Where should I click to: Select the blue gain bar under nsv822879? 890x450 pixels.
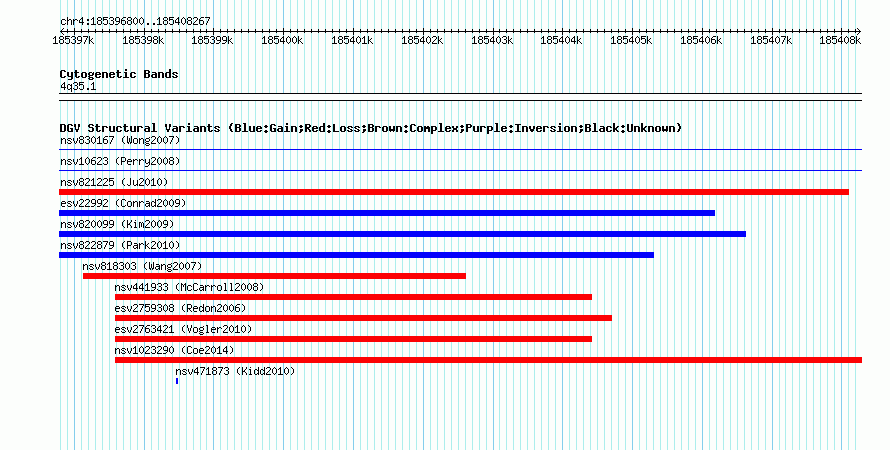pos(356,255)
